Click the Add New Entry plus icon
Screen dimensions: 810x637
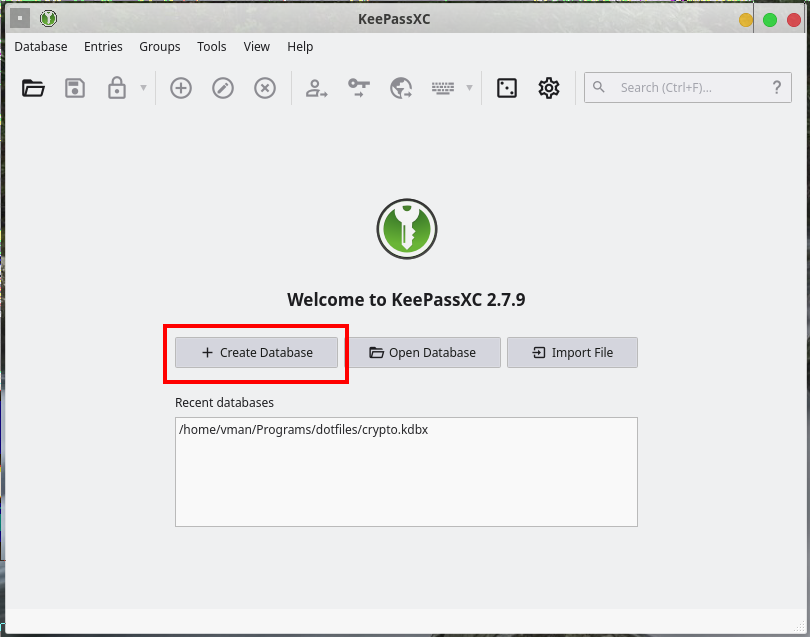click(x=181, y=88)
